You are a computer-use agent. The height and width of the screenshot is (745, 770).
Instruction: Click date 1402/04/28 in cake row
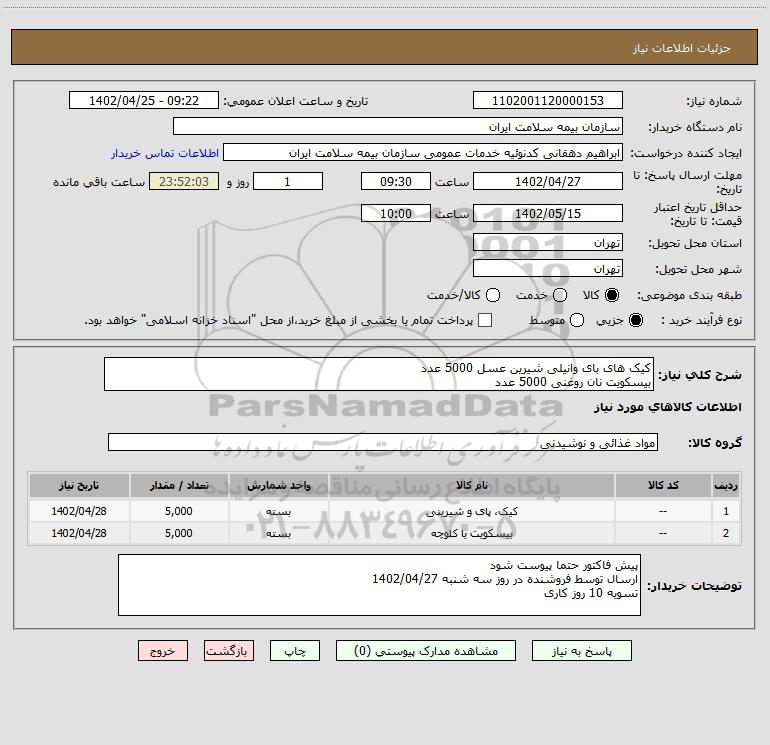pyautogui.click(x=79, y=511)
